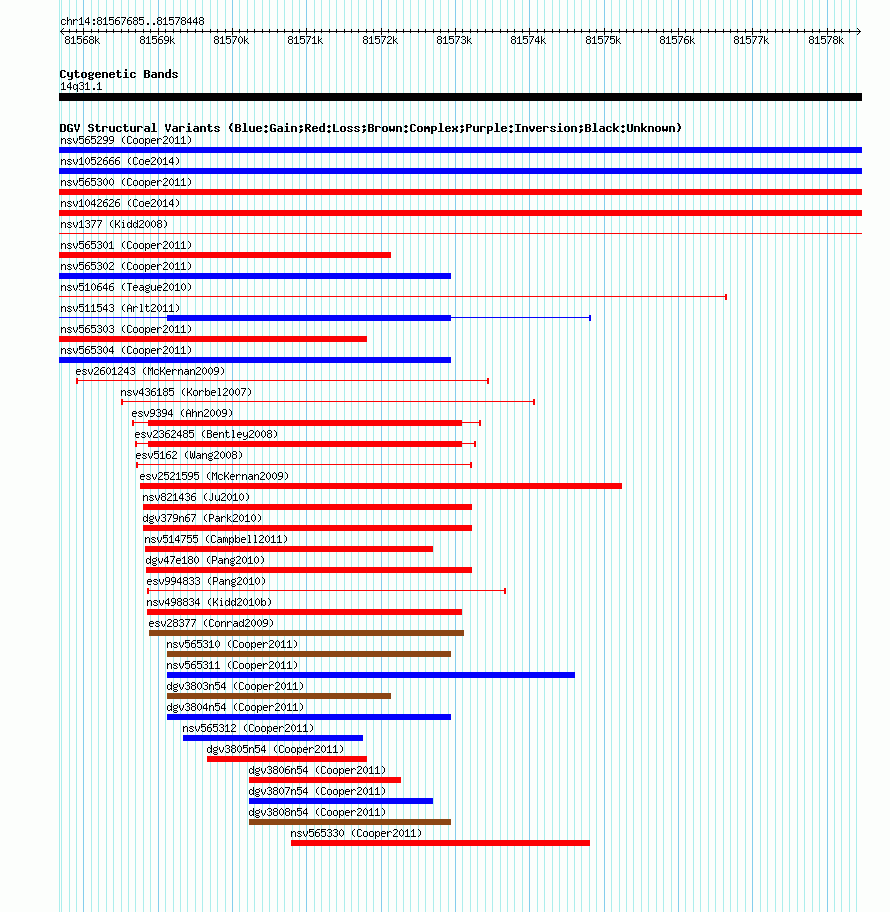Open variant esv9394 (Ahn2009) label

(182, 412)
